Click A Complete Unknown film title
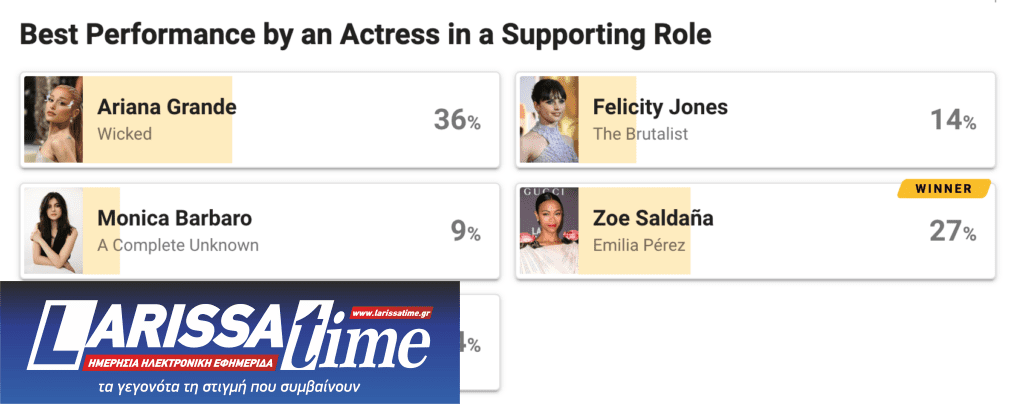 (x=177, y=245)
